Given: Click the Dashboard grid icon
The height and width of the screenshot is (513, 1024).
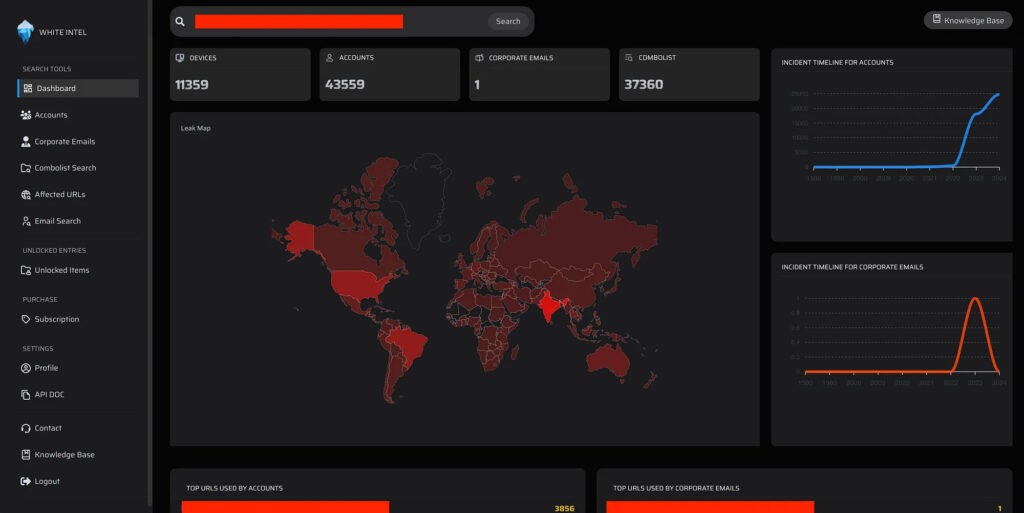Looking at the screenshot, I should click(27, 88).
